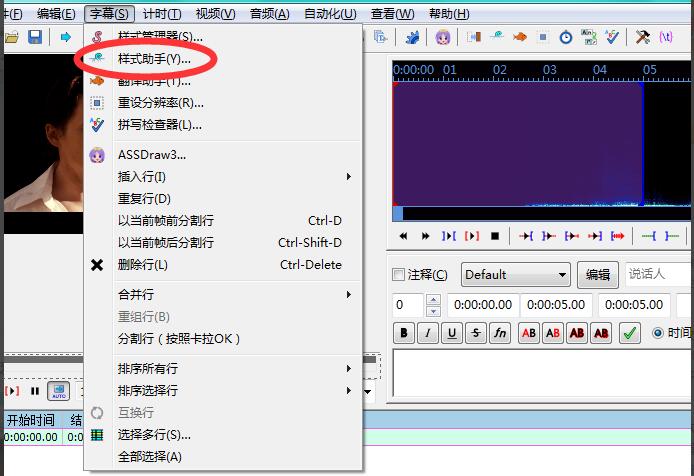694x476 pixels.
Task: Open the Default style dropdown
Action: pos(516,275)
